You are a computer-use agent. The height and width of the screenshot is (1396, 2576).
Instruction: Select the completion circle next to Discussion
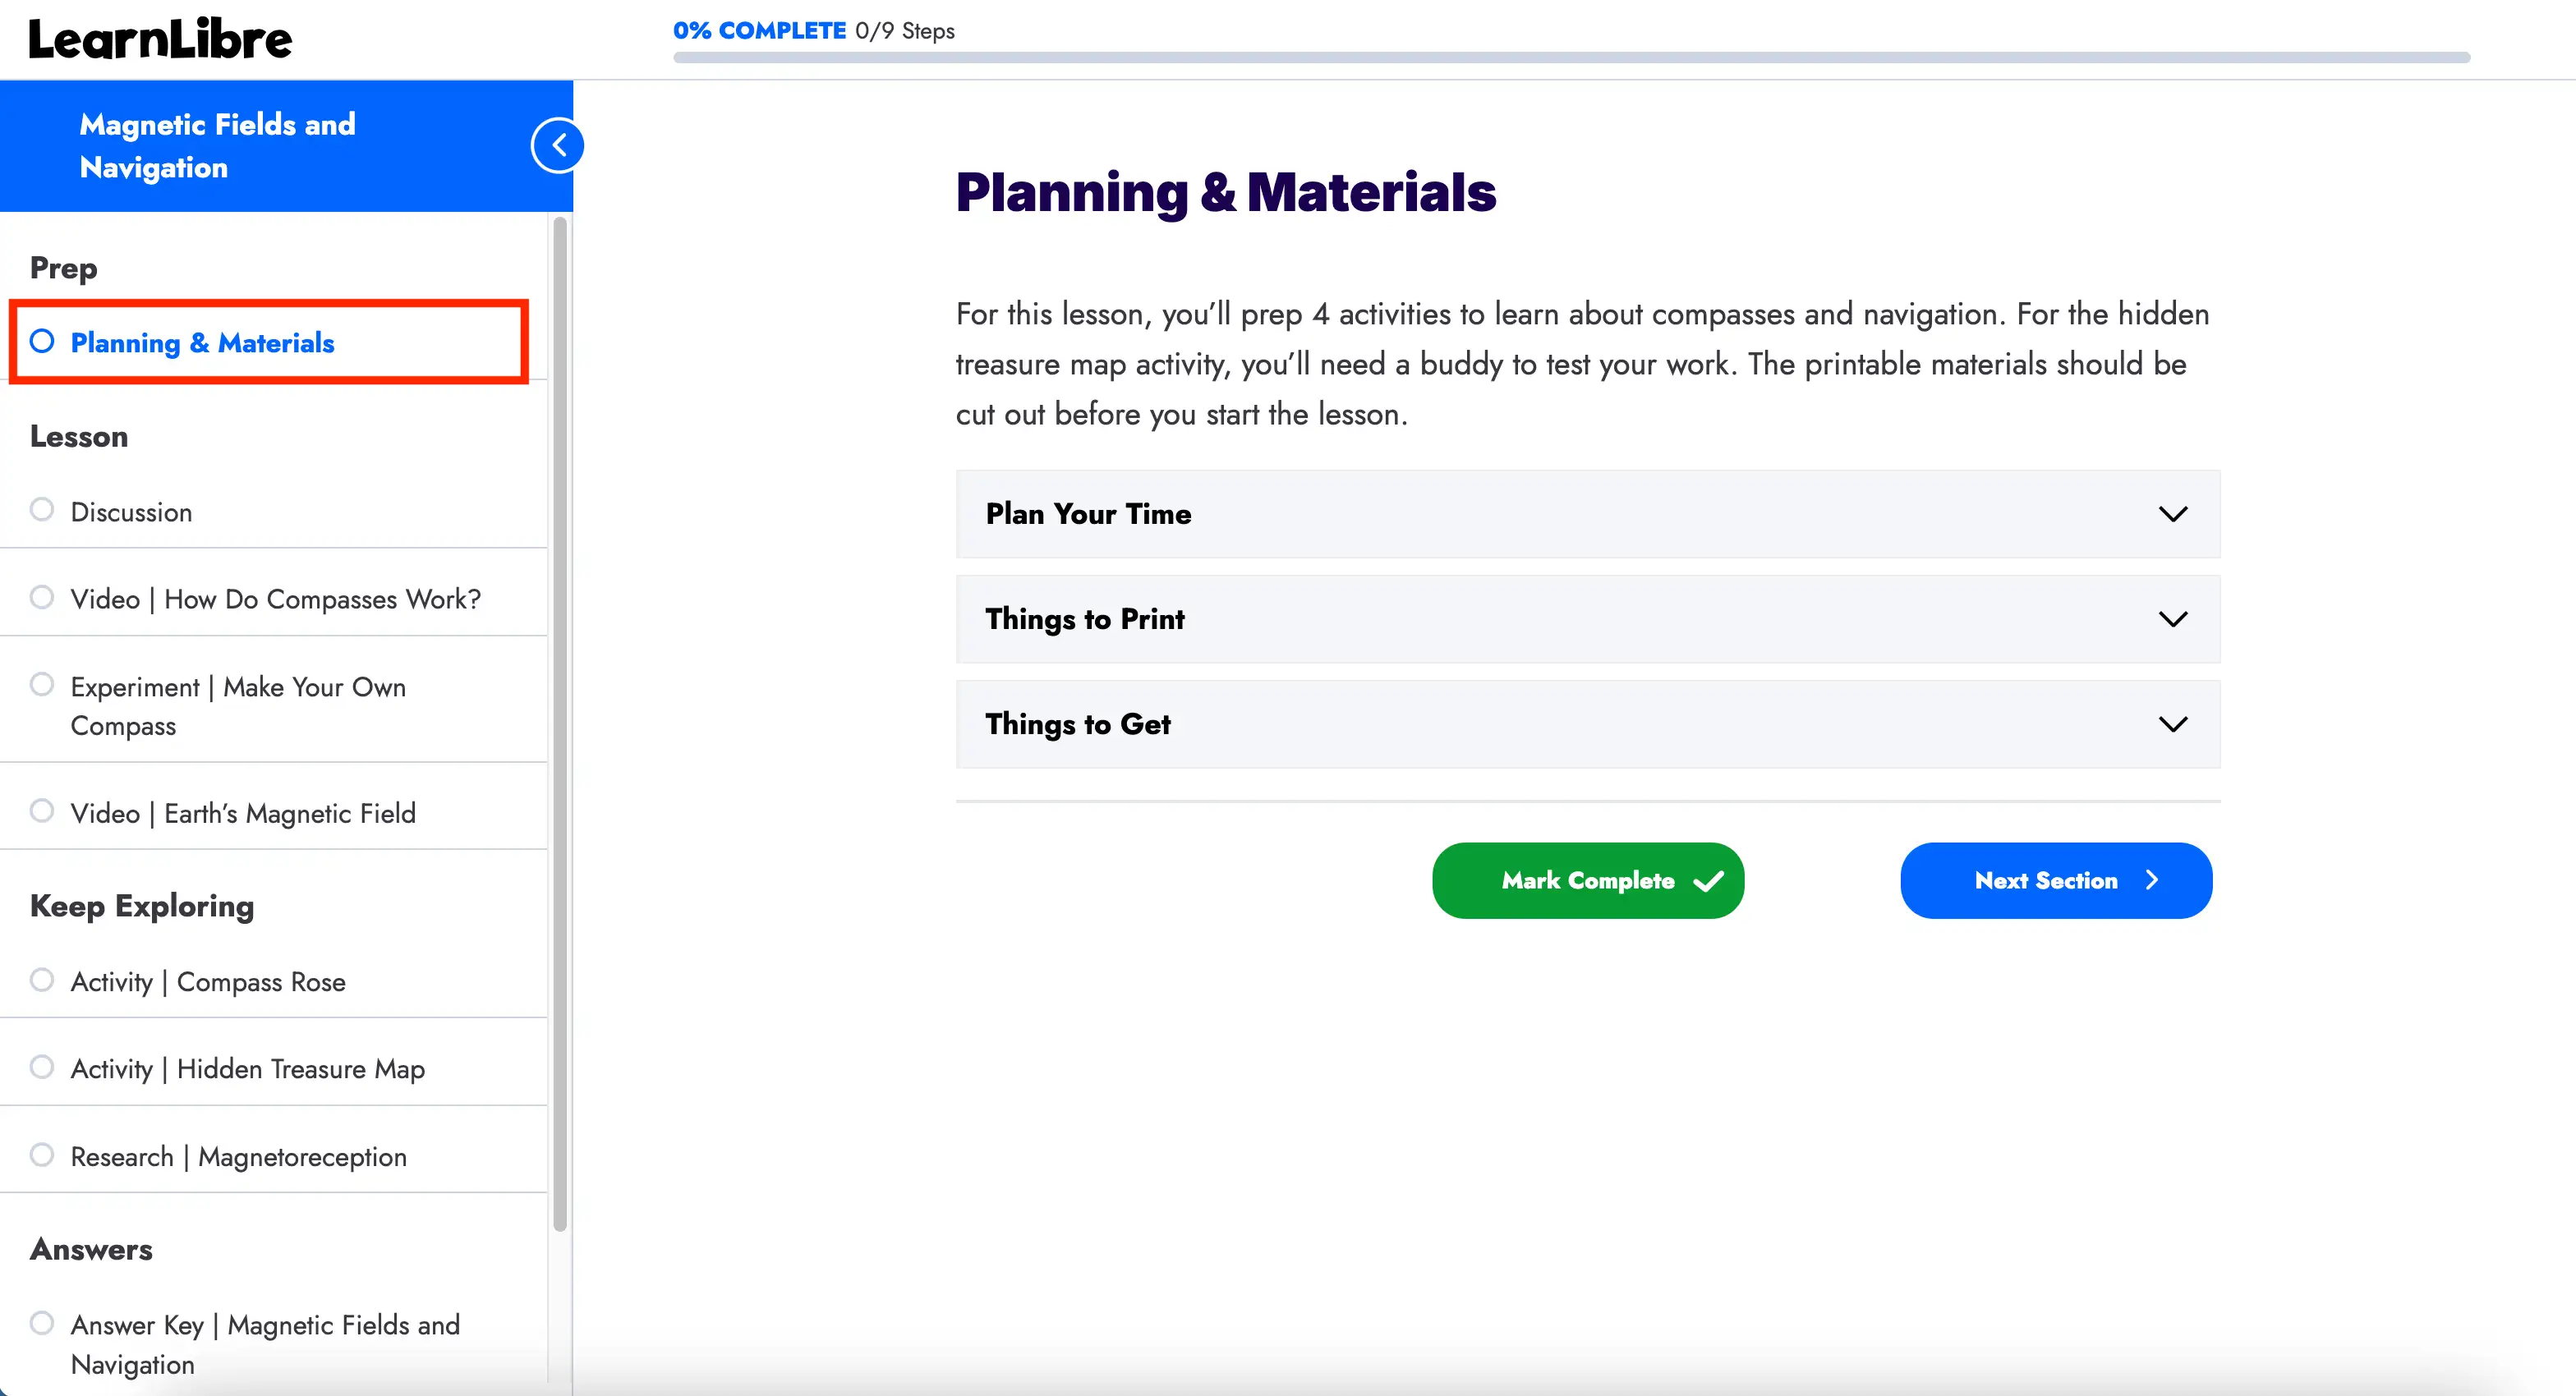tap(41, 509)
